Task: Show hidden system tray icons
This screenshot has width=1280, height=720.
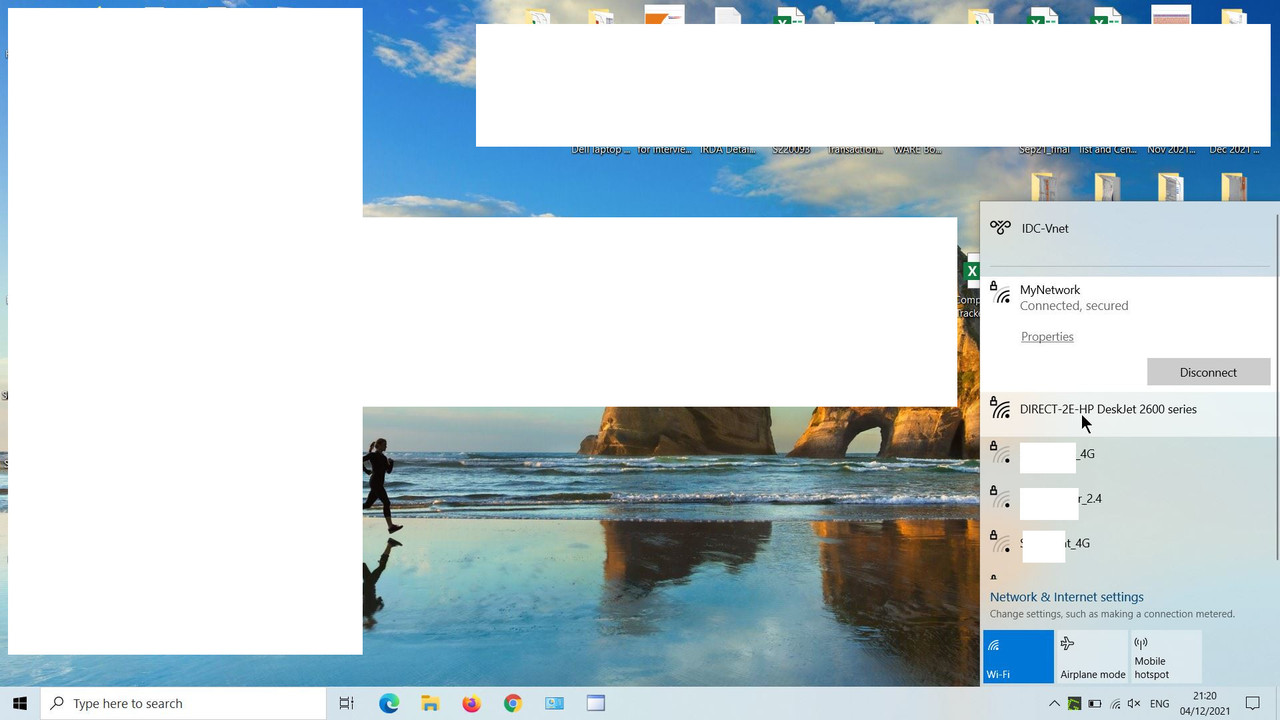Action: pyautogui.click(x=1054, y=704)
